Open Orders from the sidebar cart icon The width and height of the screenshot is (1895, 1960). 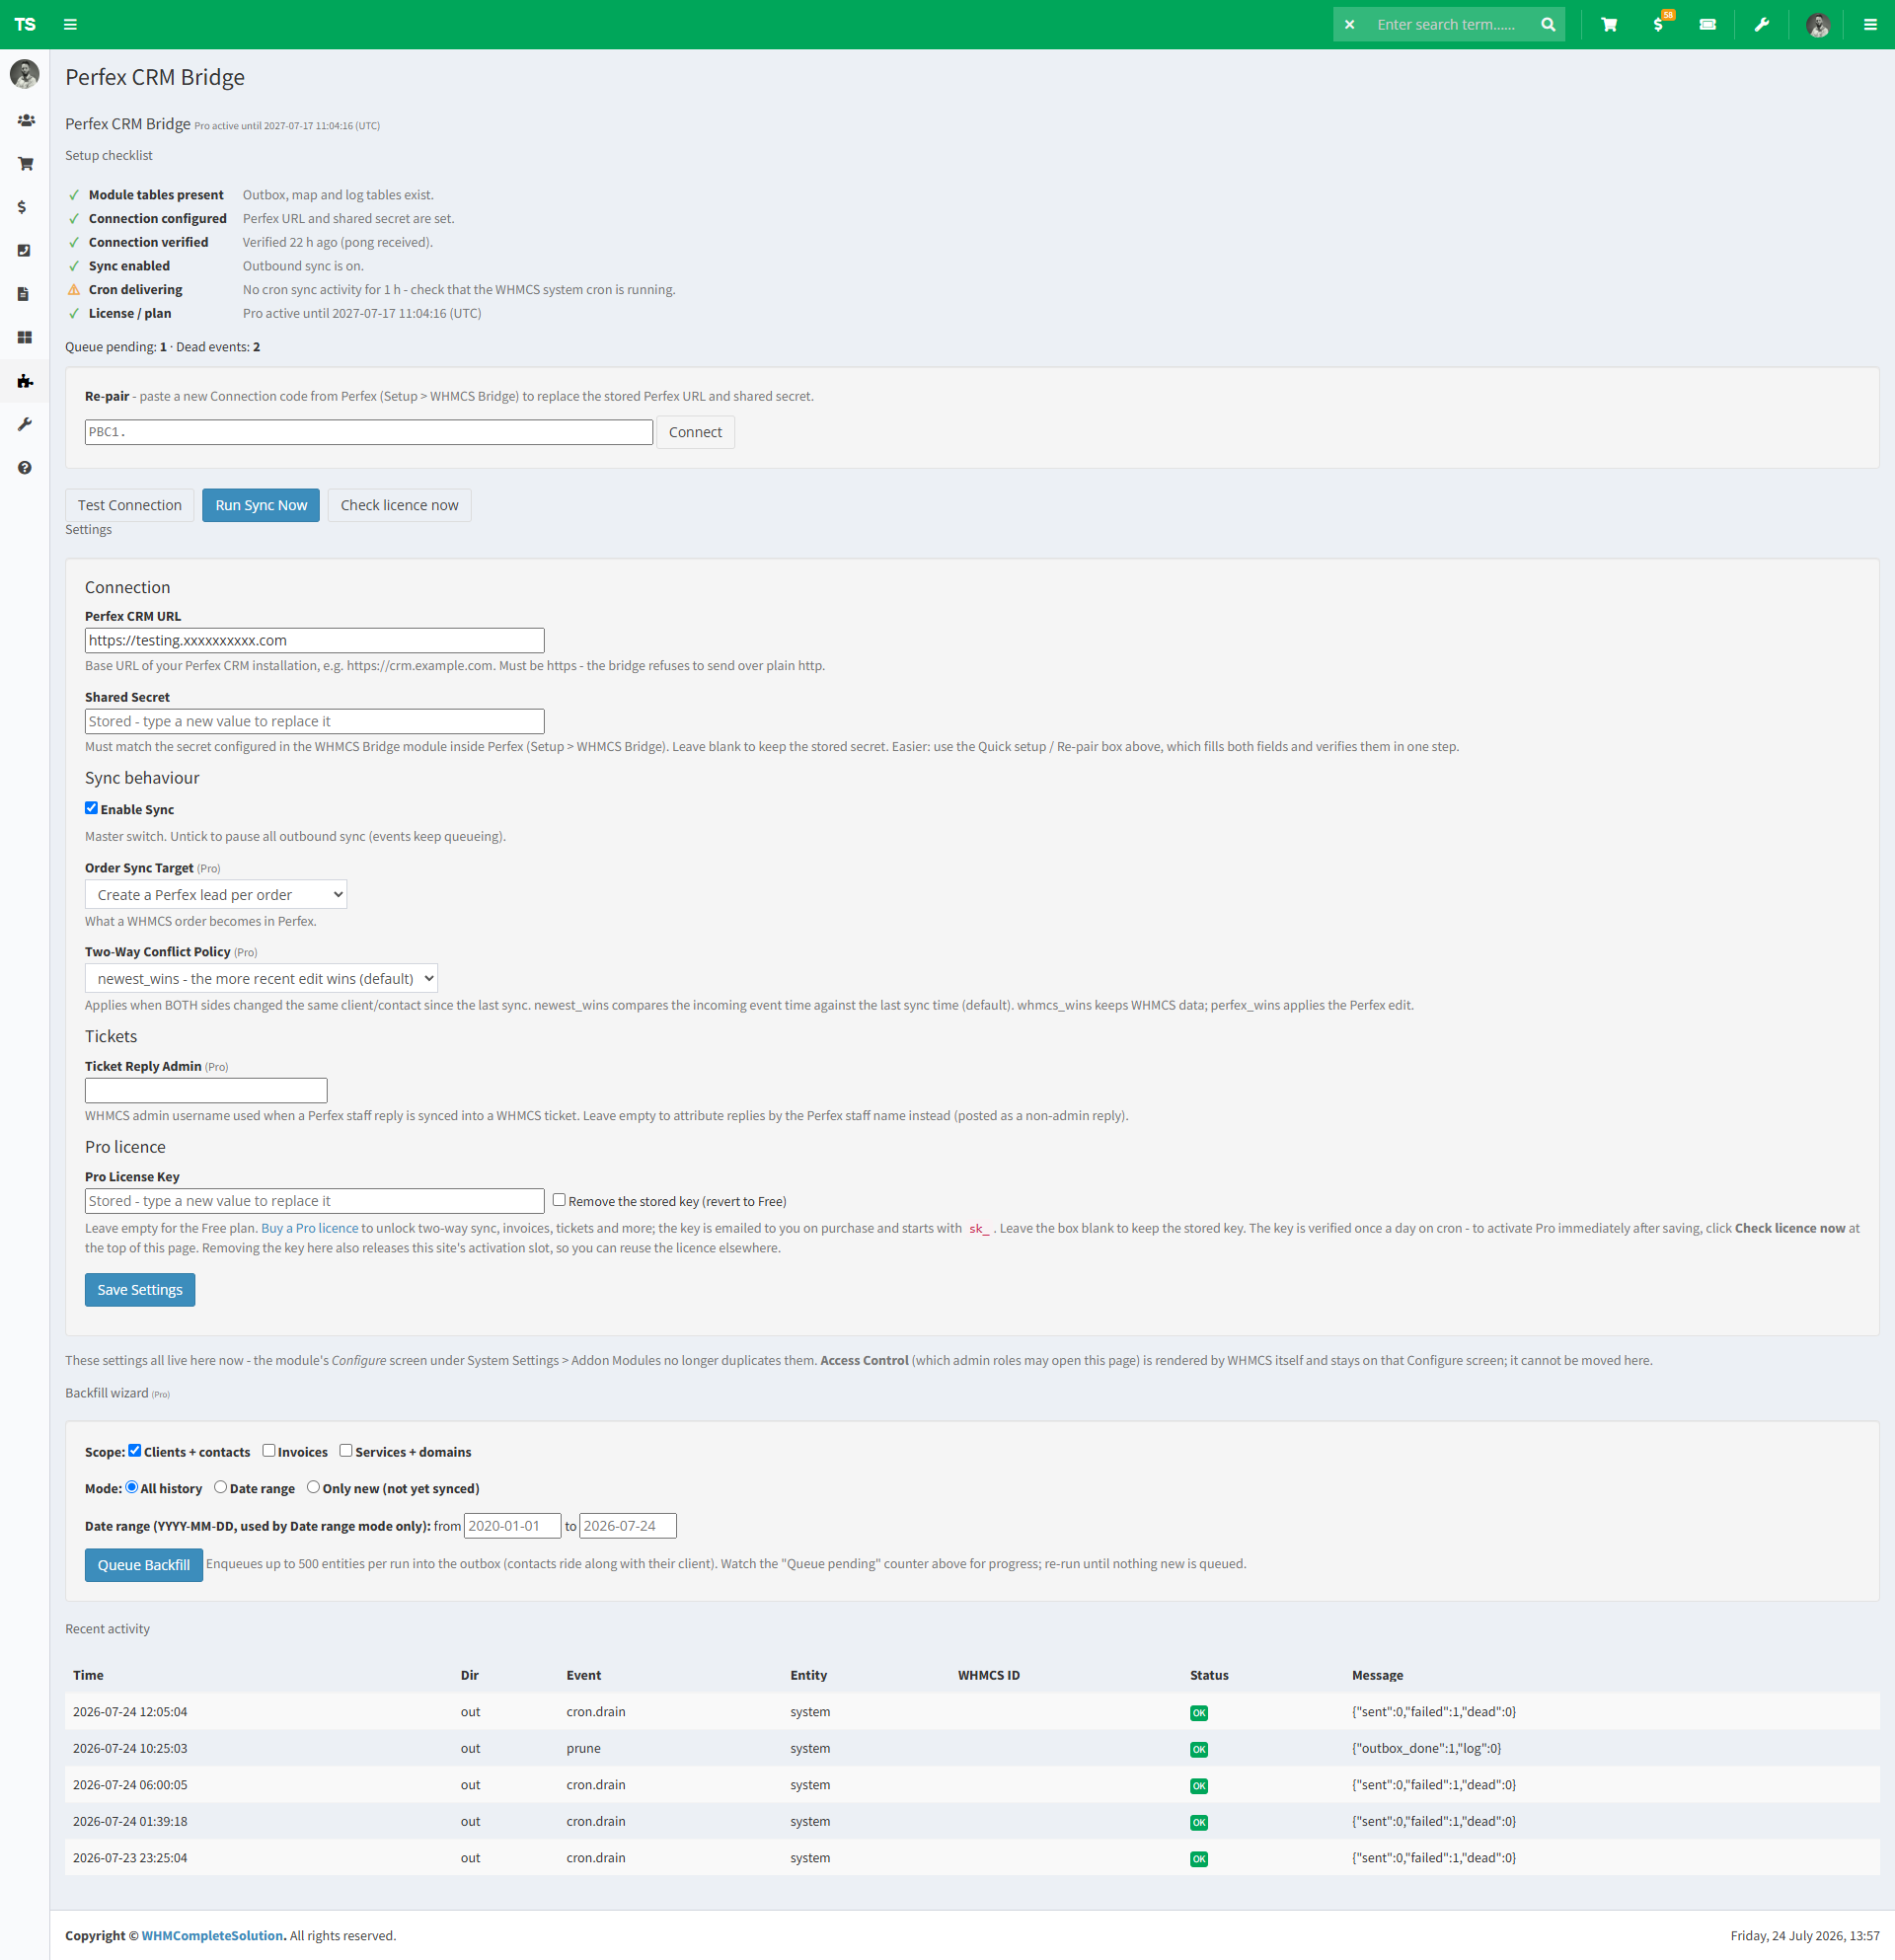25,163
